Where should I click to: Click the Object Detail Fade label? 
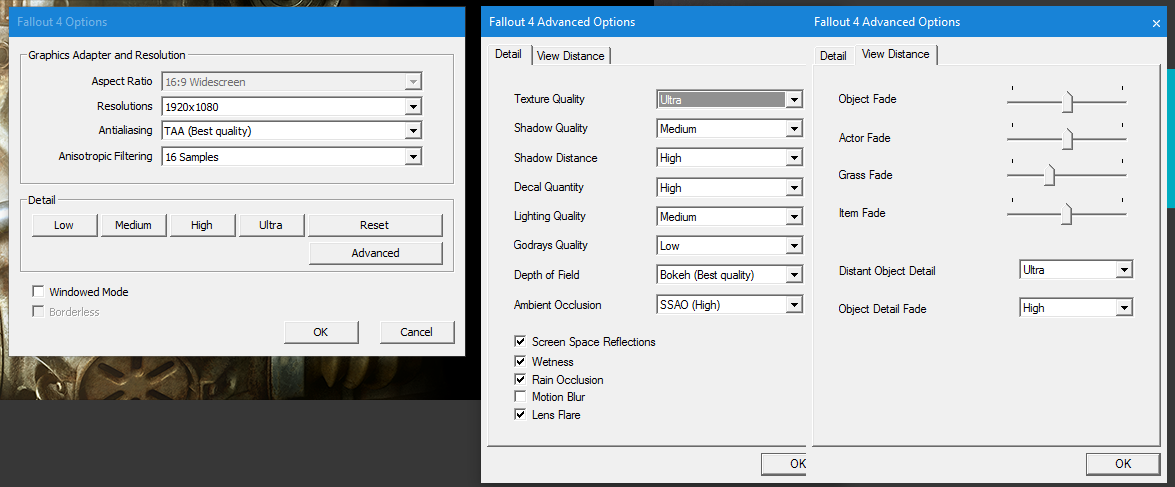tap(883, 309)
